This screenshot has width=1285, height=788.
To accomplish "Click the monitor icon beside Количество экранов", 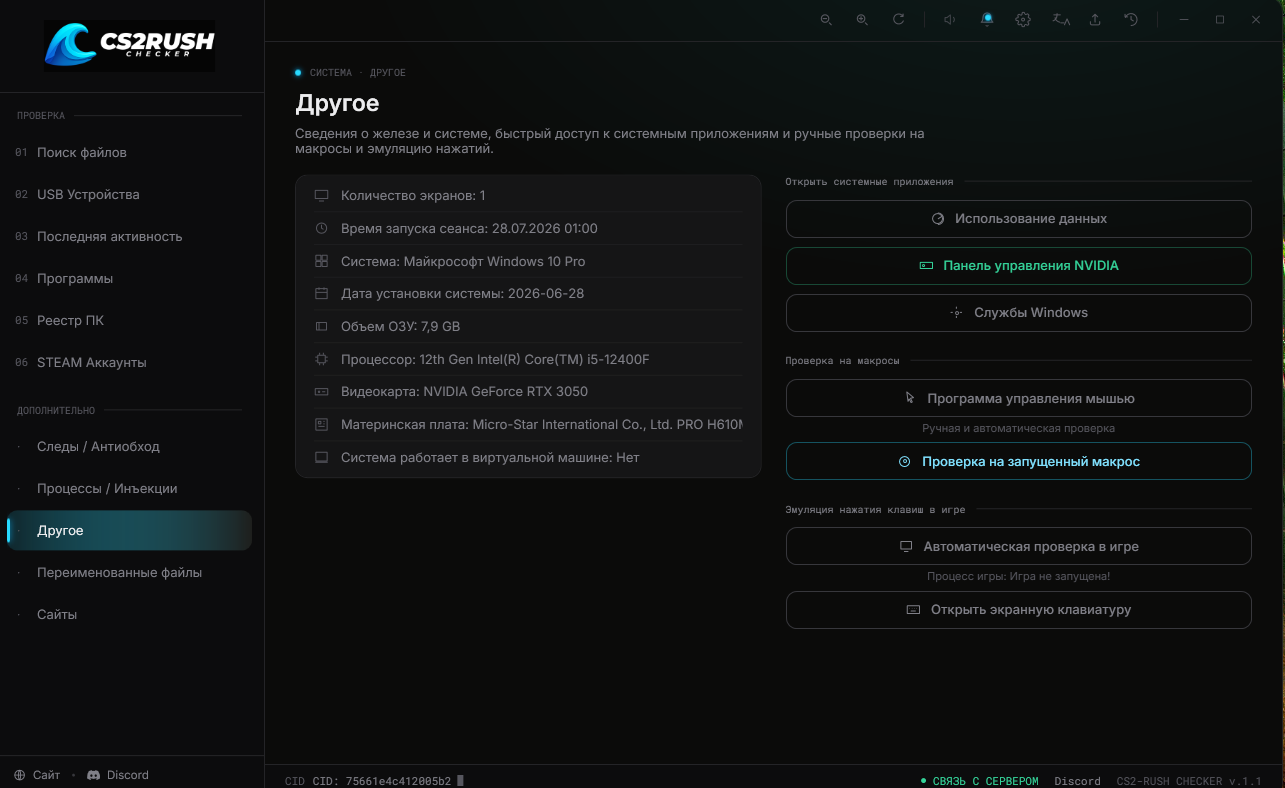I will (321, 196).
